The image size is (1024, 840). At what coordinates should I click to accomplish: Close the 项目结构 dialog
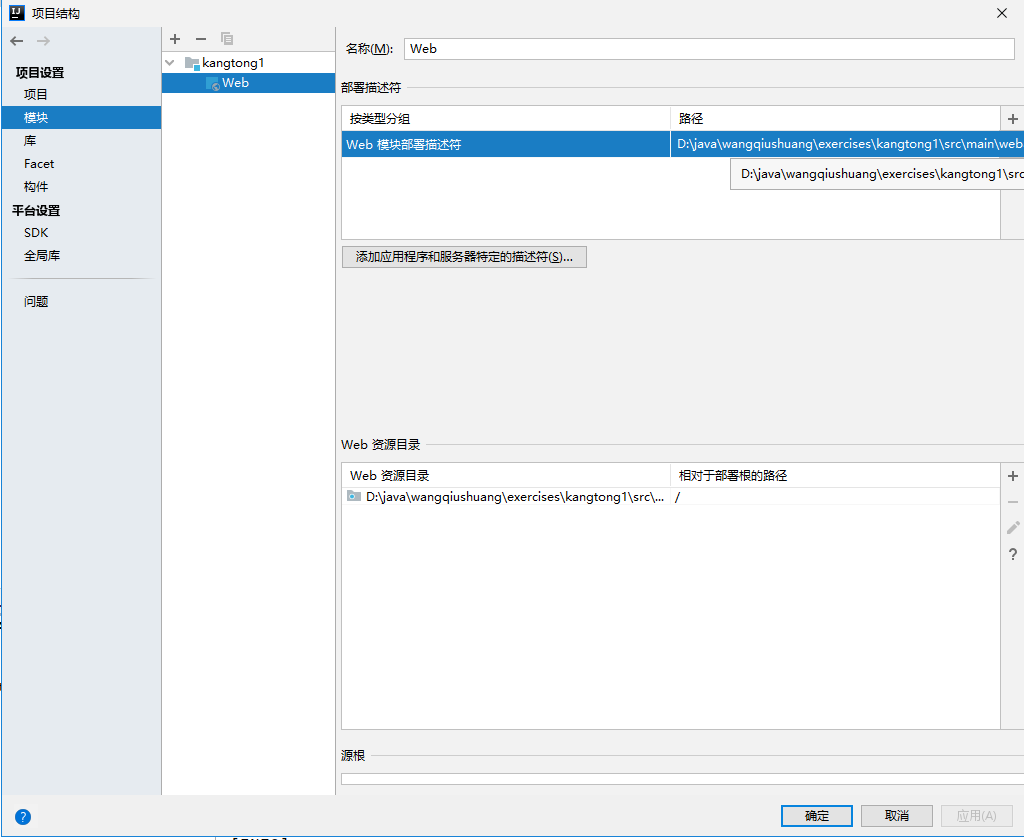[1002, 13]
